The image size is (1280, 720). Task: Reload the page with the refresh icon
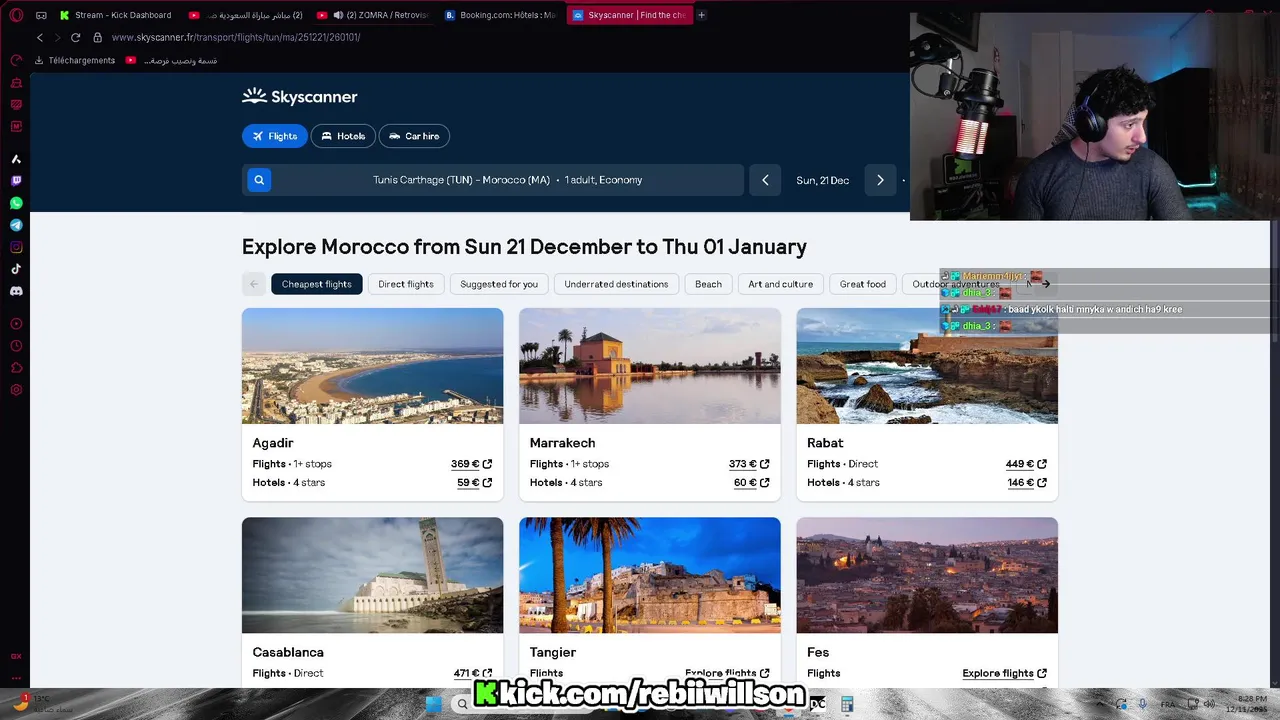75,37
